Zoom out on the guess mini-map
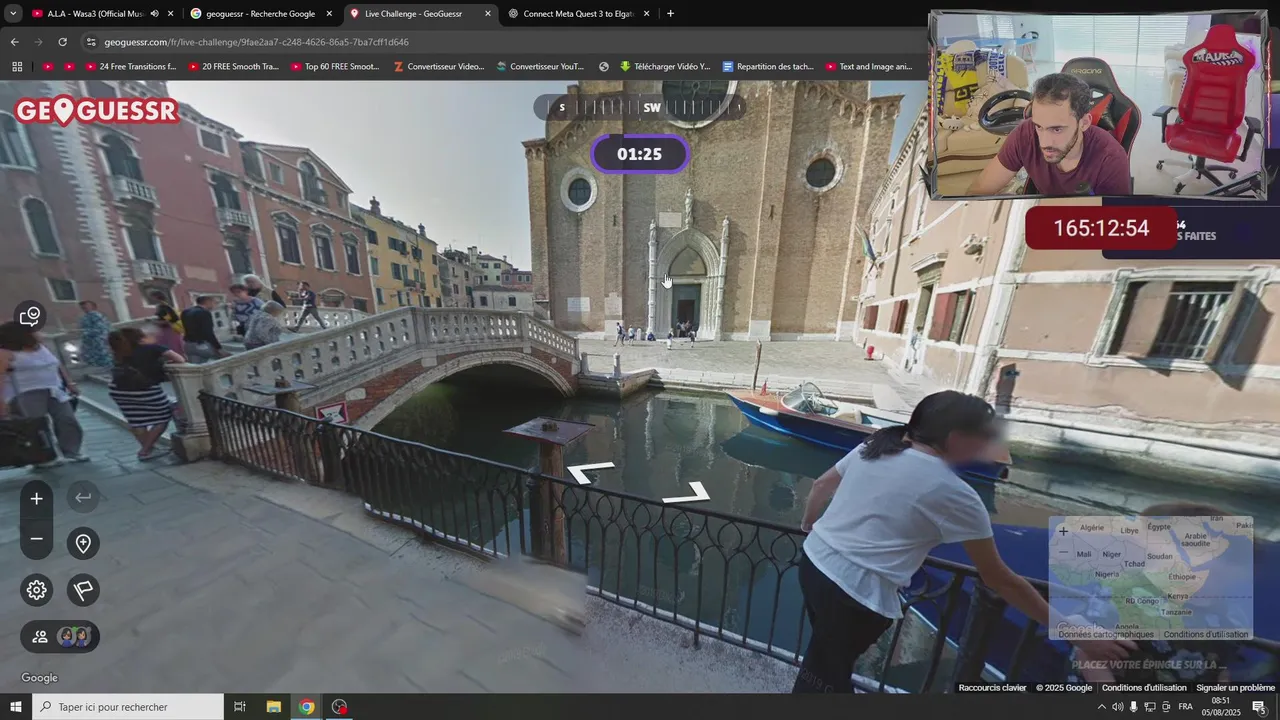The width and height of the screenshot is (1280, 720). coord(1063,551)
